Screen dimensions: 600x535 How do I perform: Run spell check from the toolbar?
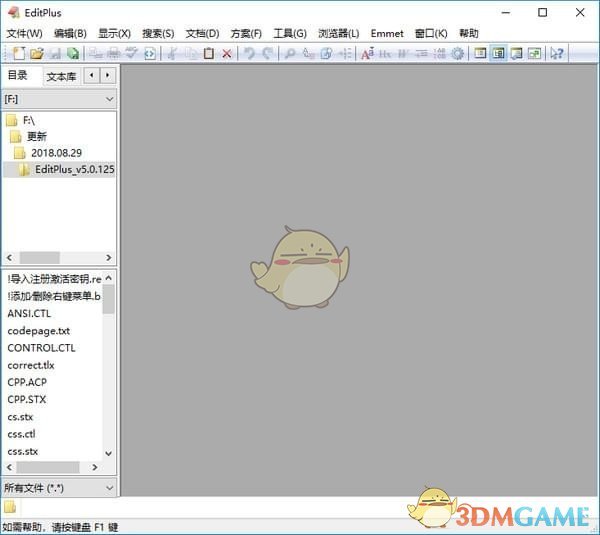point(131,53)
